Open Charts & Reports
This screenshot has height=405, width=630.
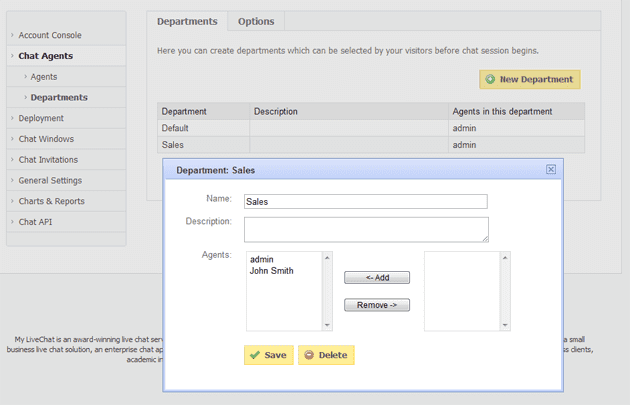pos(51,201)
